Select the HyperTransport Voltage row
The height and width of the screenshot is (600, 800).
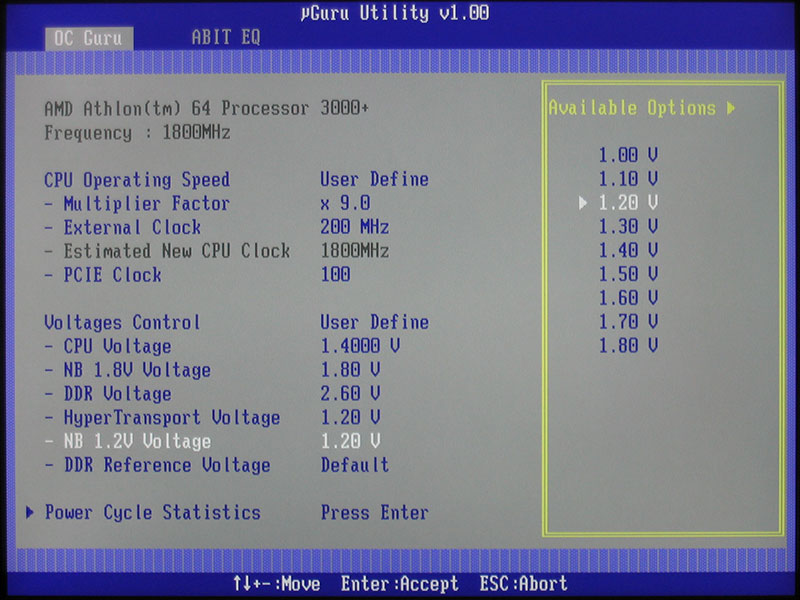click(x=162, y=418)
